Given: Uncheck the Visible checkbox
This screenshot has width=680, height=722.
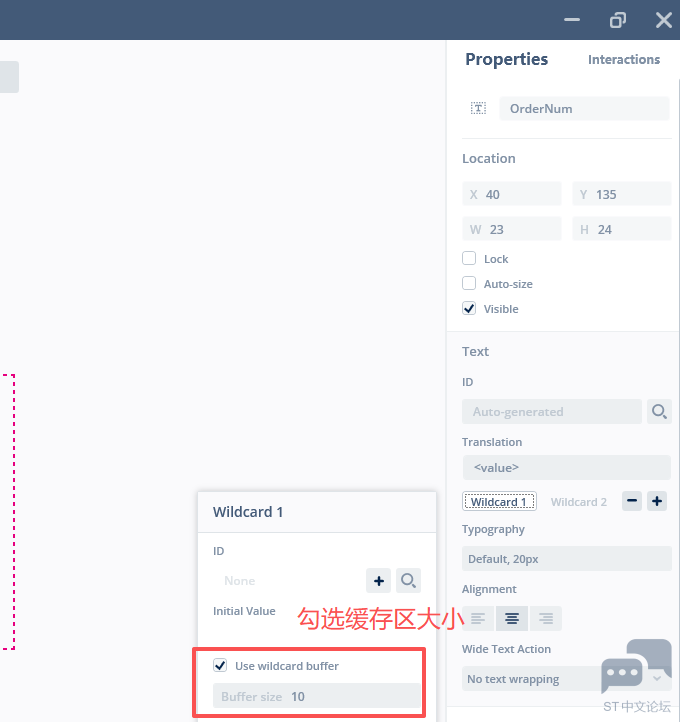Looking at the screenshot, I should click(x=469, y=308).
